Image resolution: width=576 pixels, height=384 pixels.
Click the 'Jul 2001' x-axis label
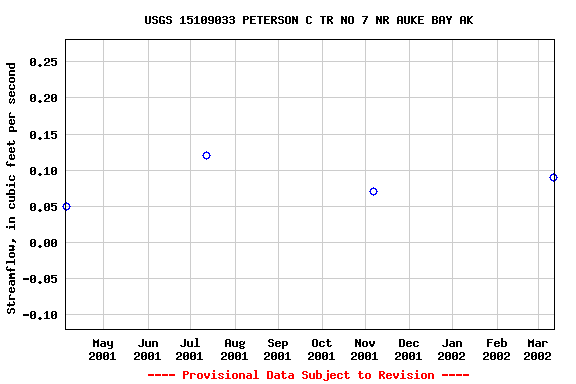190,349
